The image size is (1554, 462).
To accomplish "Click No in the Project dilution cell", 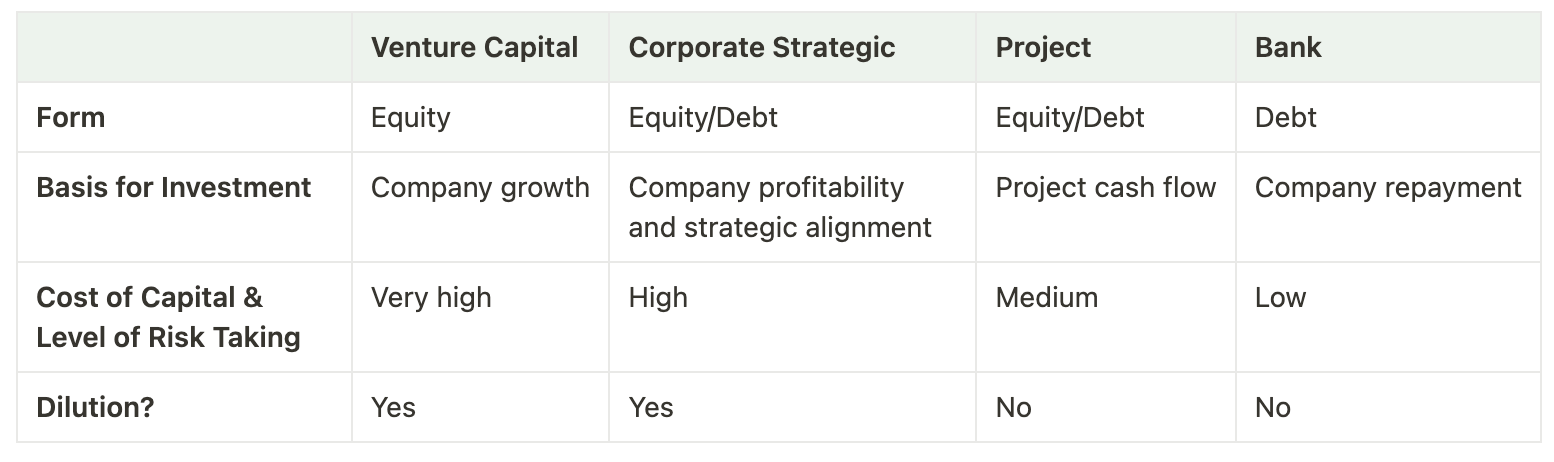I will [x=1013, y=407].
